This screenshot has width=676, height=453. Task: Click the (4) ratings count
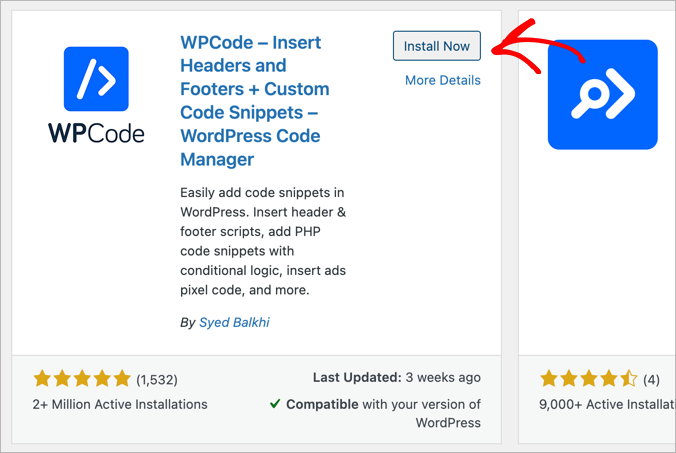(x=651, y=379)
